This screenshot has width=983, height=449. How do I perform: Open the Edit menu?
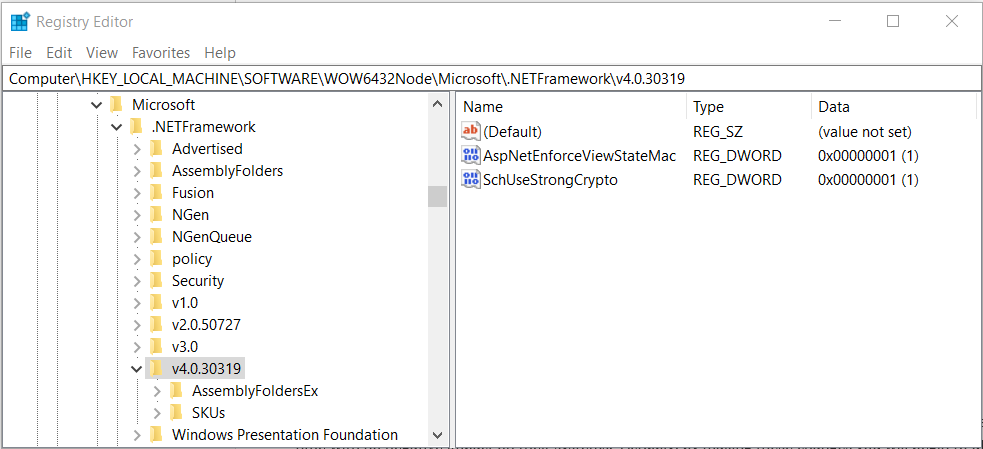click(x=59, y=52)
